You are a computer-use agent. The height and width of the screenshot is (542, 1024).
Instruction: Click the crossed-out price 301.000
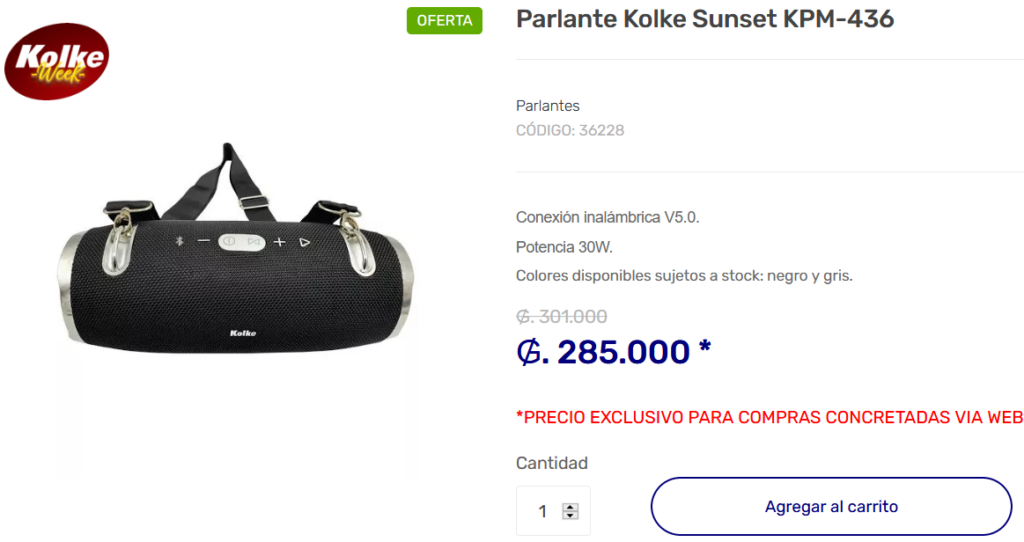coord(561,317)
